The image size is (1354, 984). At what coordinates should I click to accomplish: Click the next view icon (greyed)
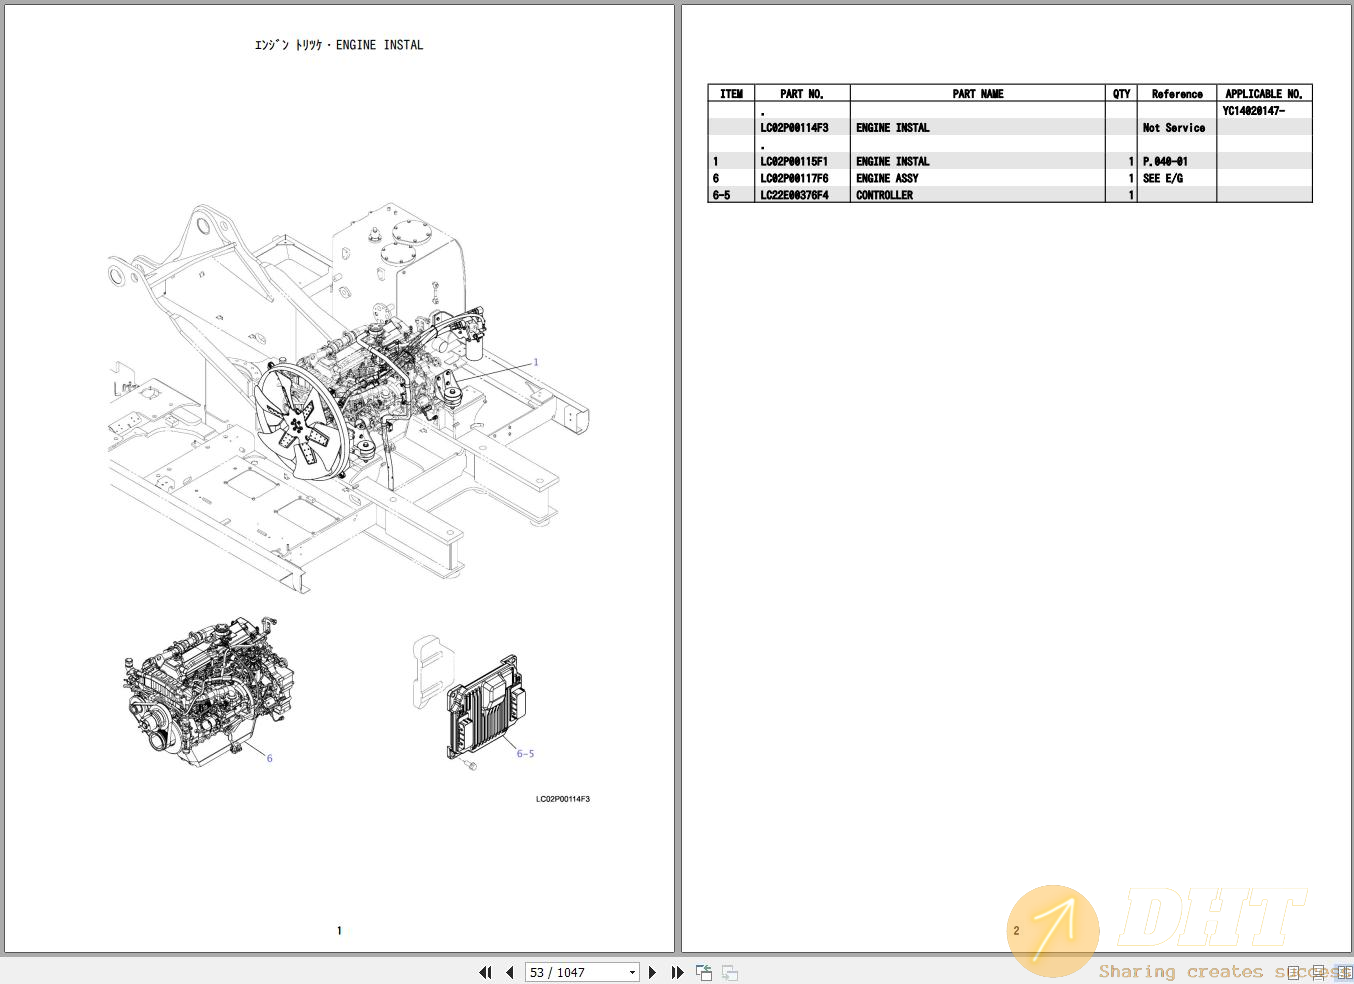tap(730, 972)
